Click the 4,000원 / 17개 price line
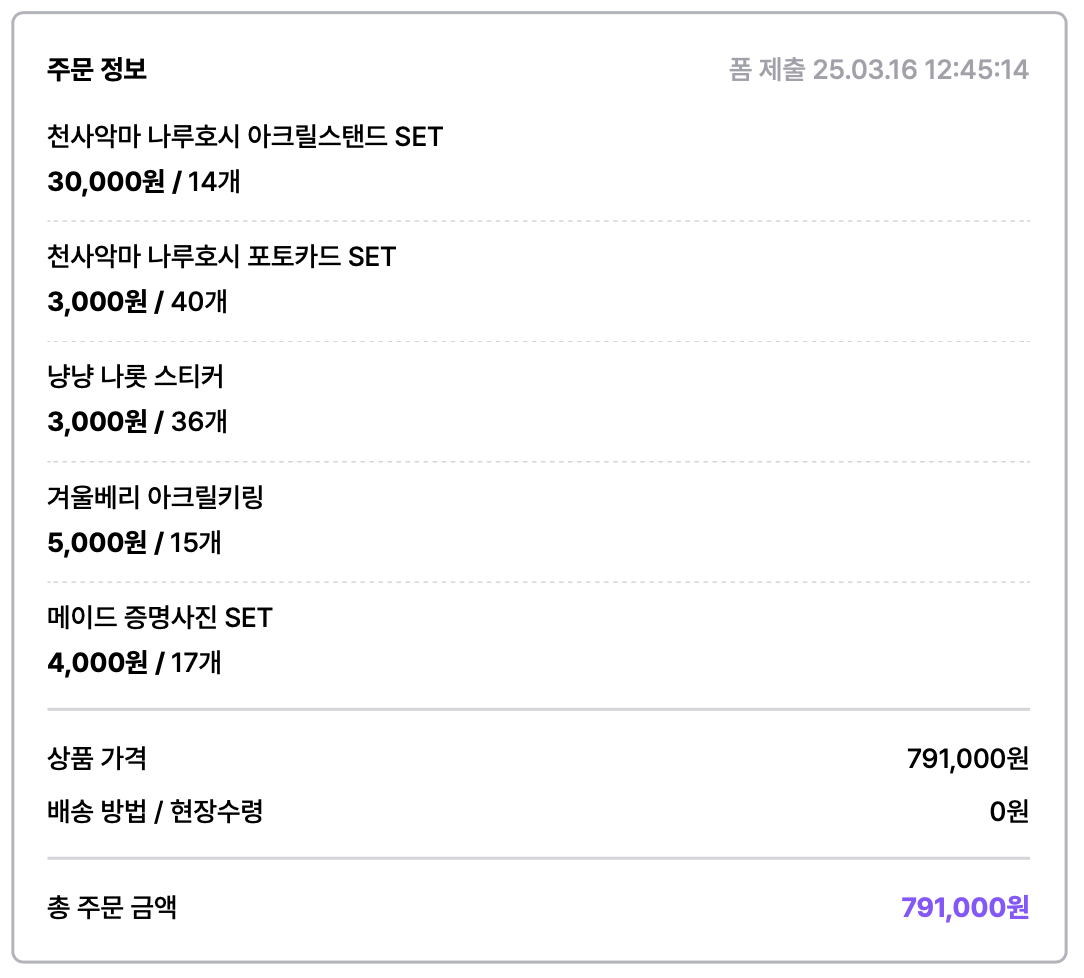Viewport: 1084px width, 978px height. pos(134,662)
